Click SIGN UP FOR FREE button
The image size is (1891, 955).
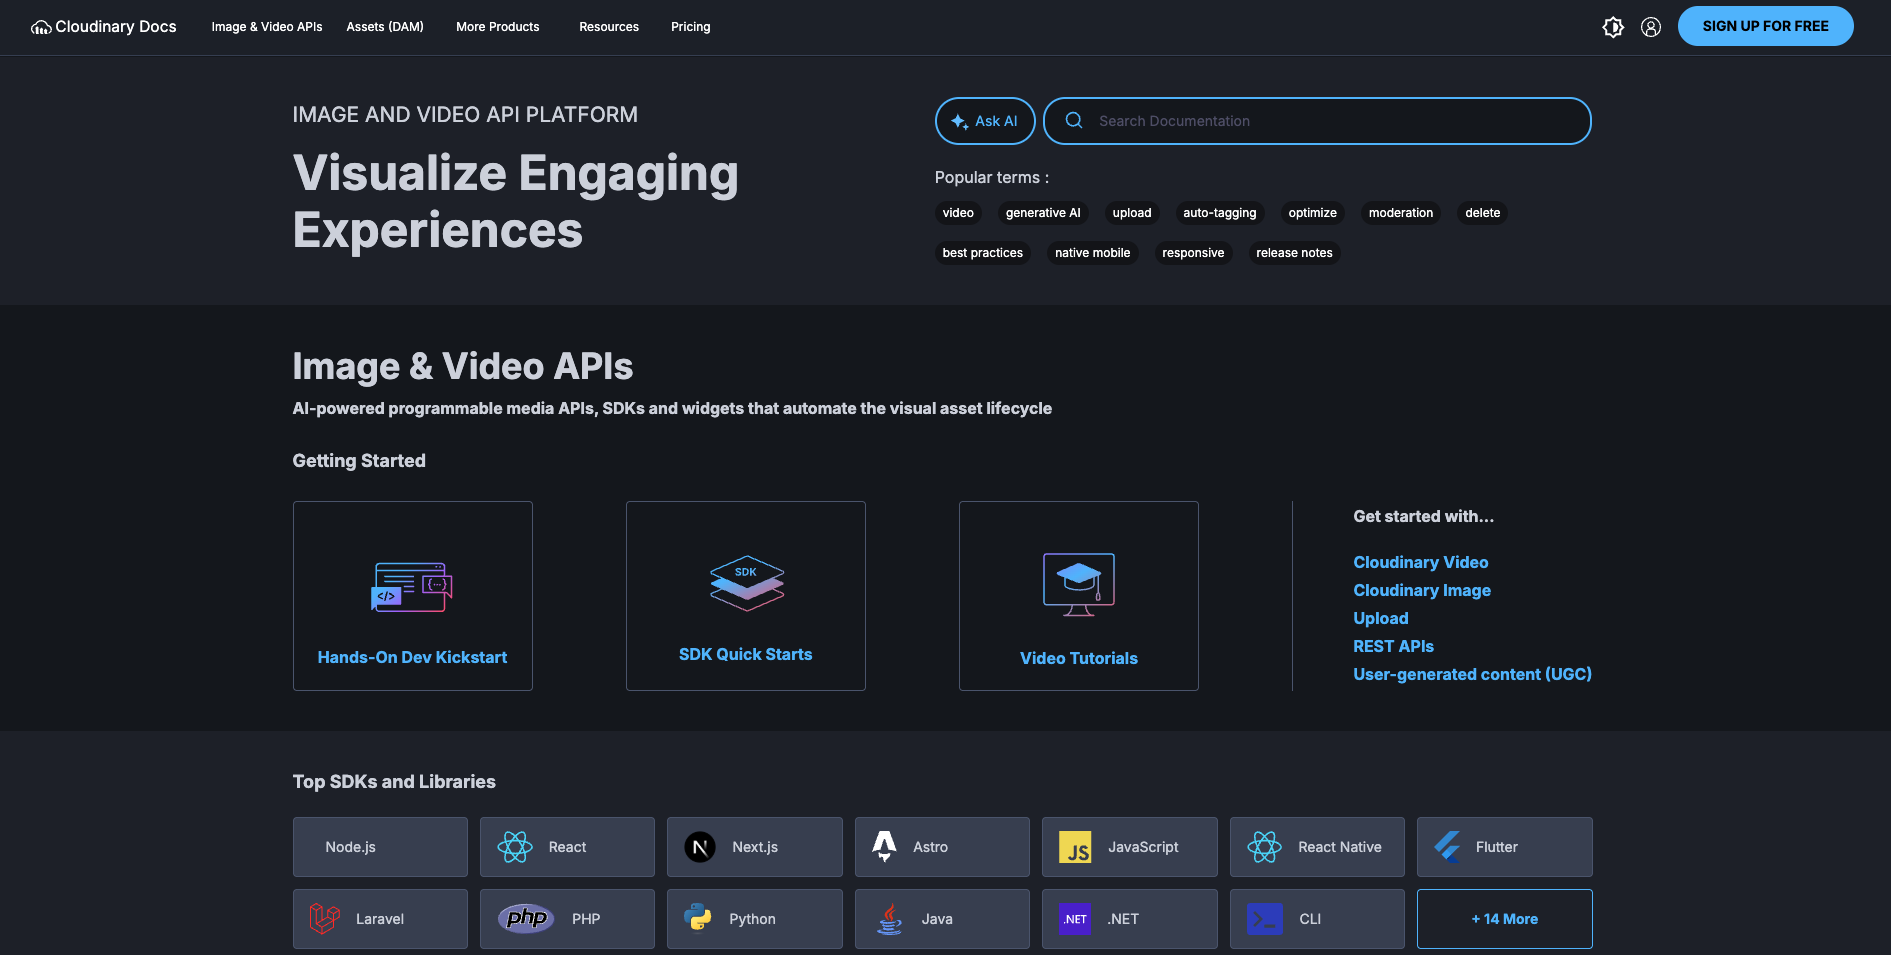click(x=1765, y=26)
